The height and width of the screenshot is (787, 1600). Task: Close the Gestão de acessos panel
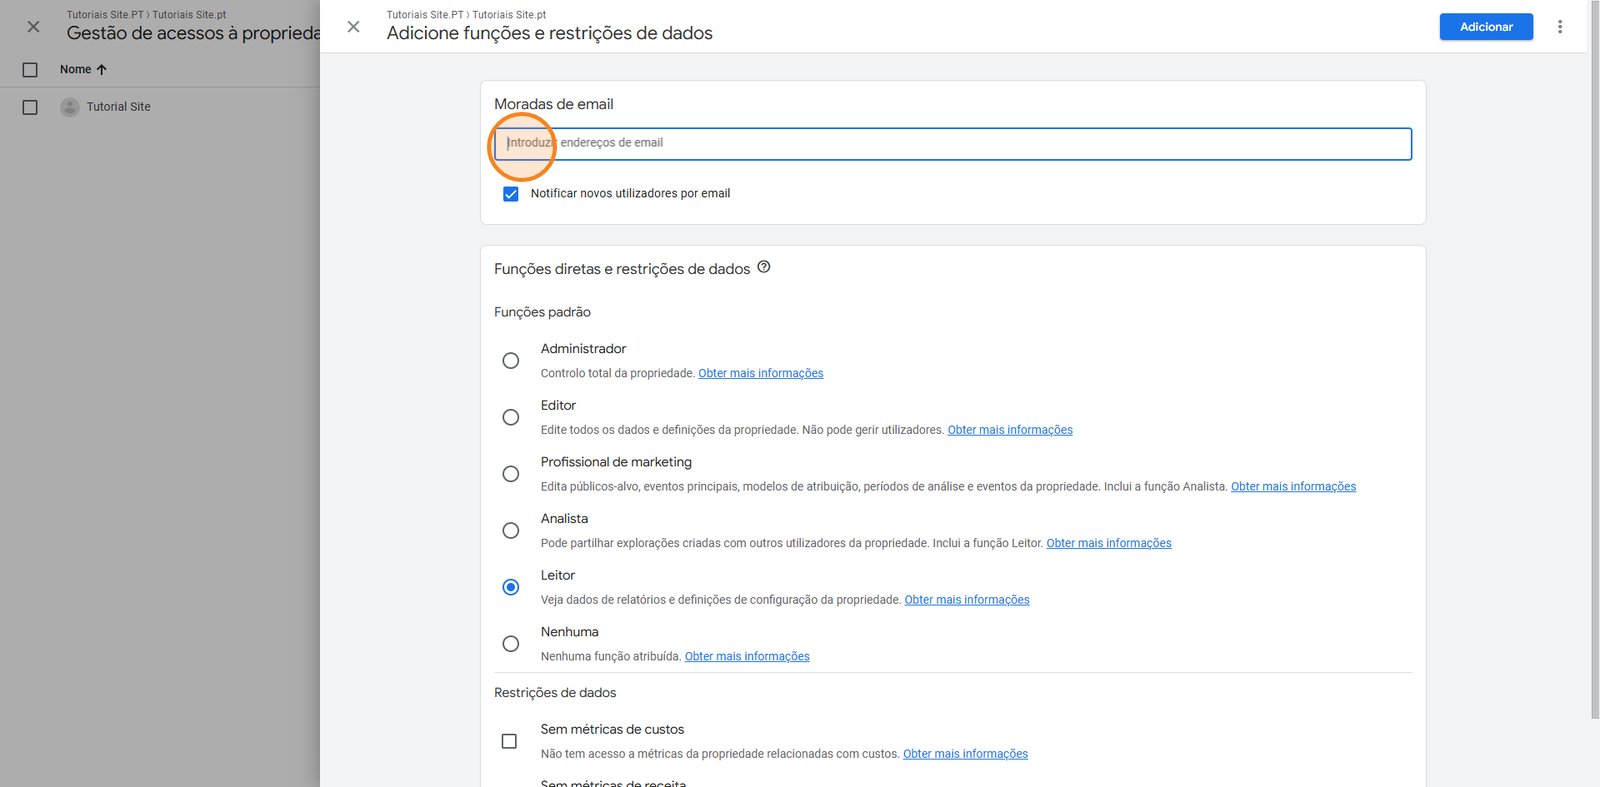click(33, 27)
